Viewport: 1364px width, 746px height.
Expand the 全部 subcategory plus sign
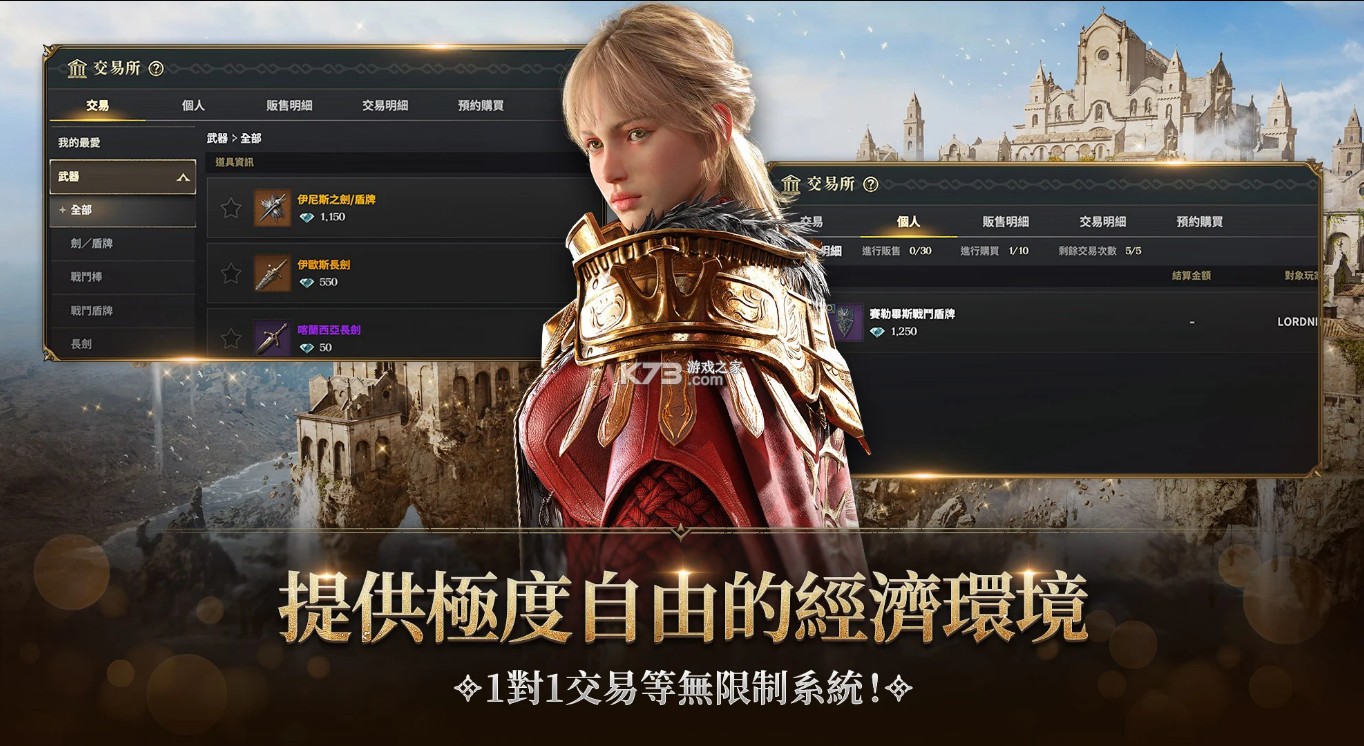pos(62,210)
